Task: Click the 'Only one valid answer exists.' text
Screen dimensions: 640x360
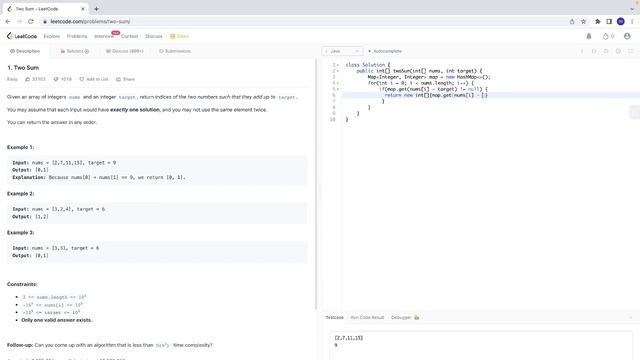Action: coord(57,320)
